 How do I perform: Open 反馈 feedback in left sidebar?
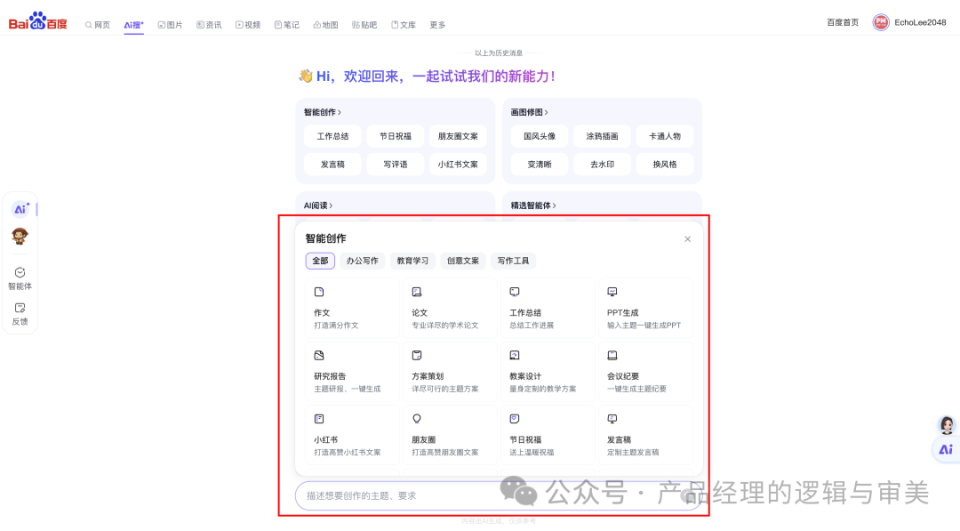click(20, 314)
